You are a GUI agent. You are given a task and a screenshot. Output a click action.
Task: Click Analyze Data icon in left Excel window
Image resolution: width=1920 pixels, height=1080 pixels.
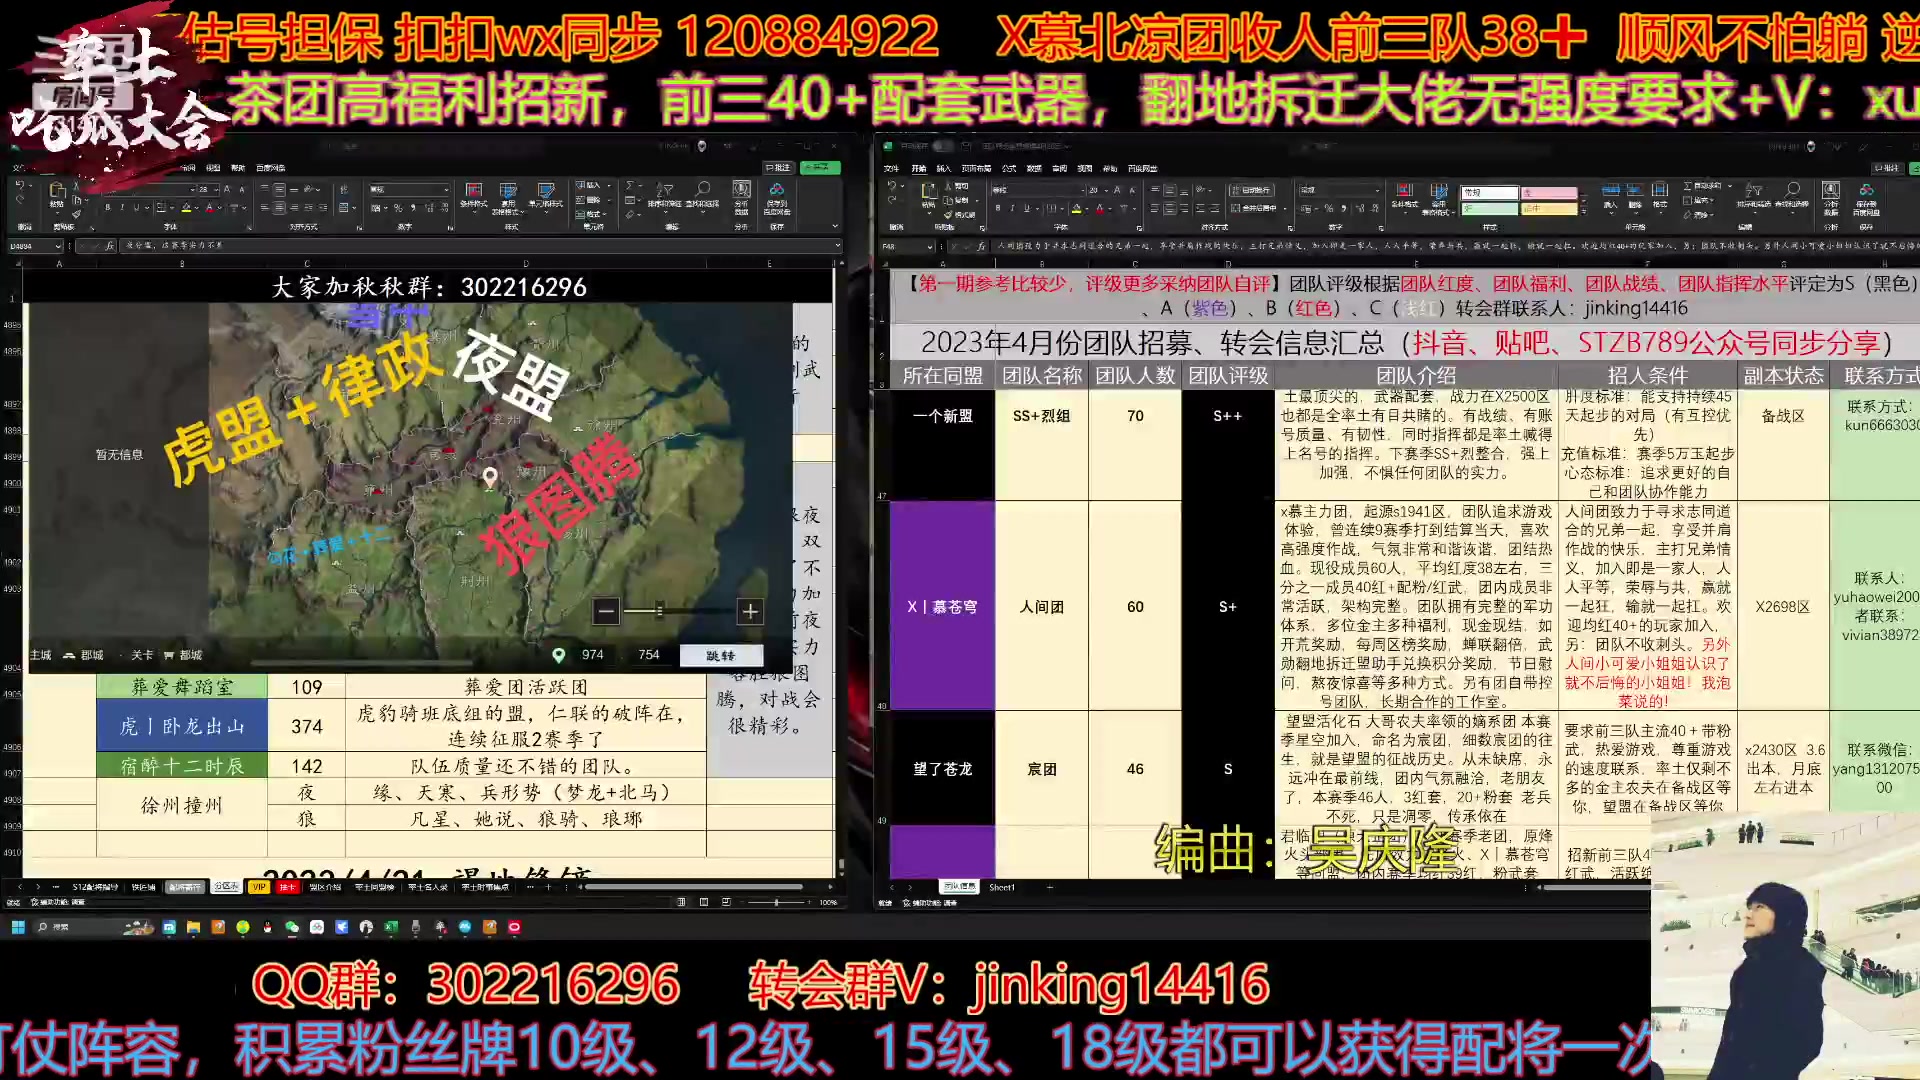click(x=741, y=197)
